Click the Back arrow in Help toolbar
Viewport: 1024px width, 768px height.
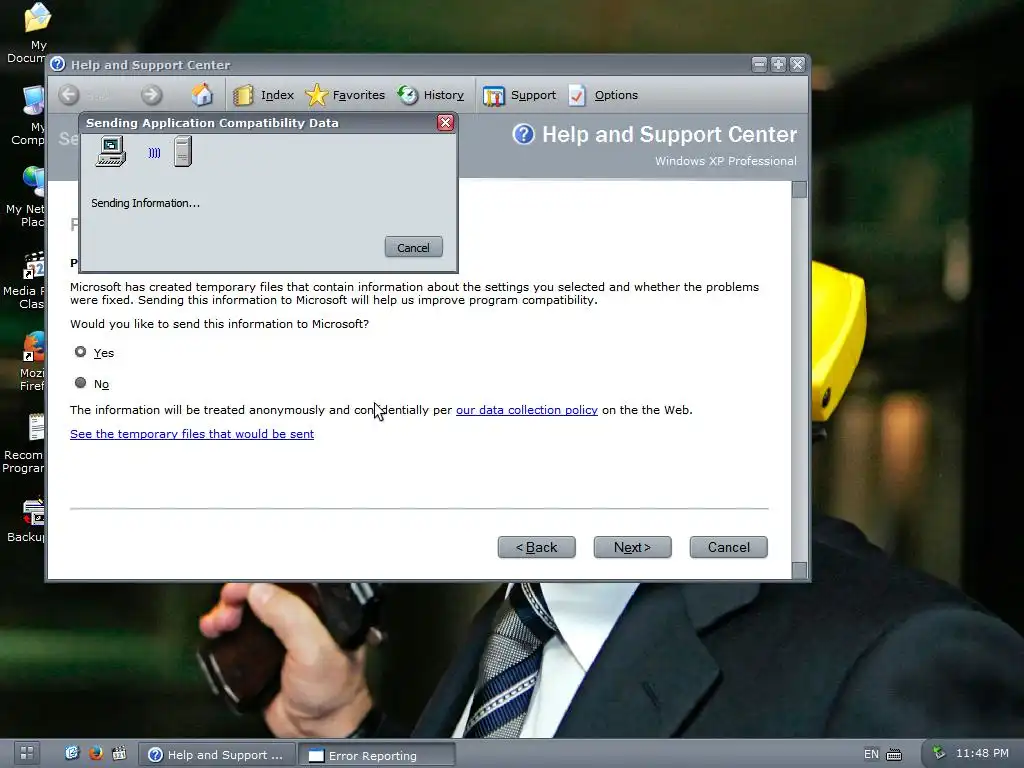click(69, 95)
